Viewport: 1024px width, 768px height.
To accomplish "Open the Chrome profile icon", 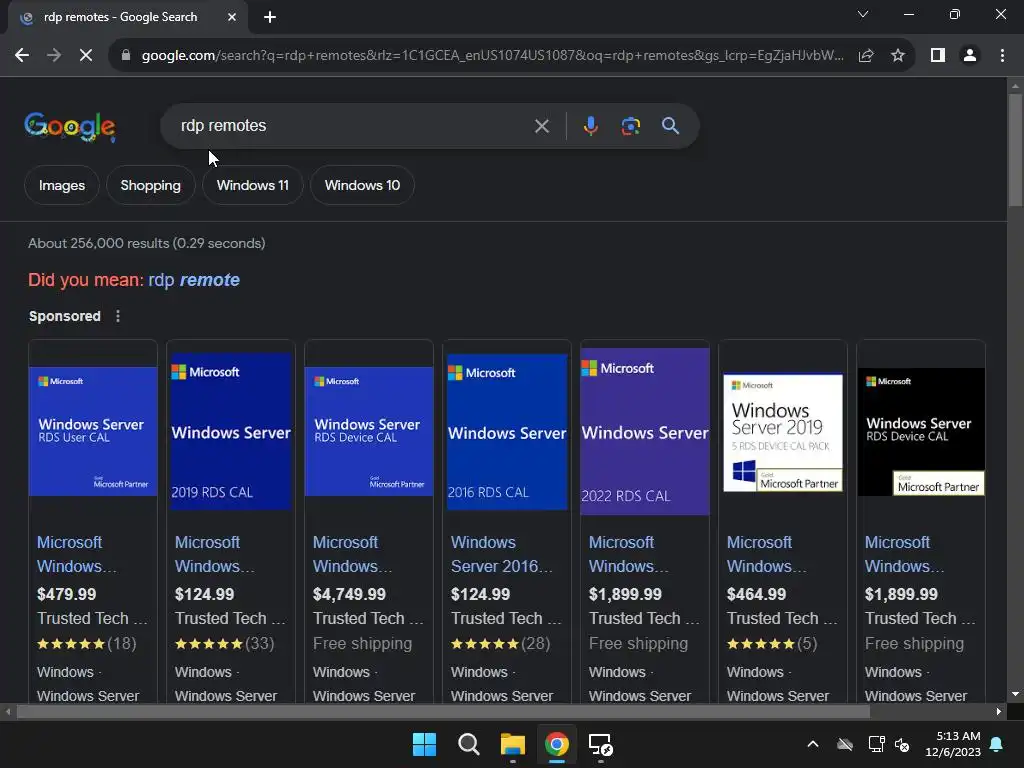I will coord(970,56).
